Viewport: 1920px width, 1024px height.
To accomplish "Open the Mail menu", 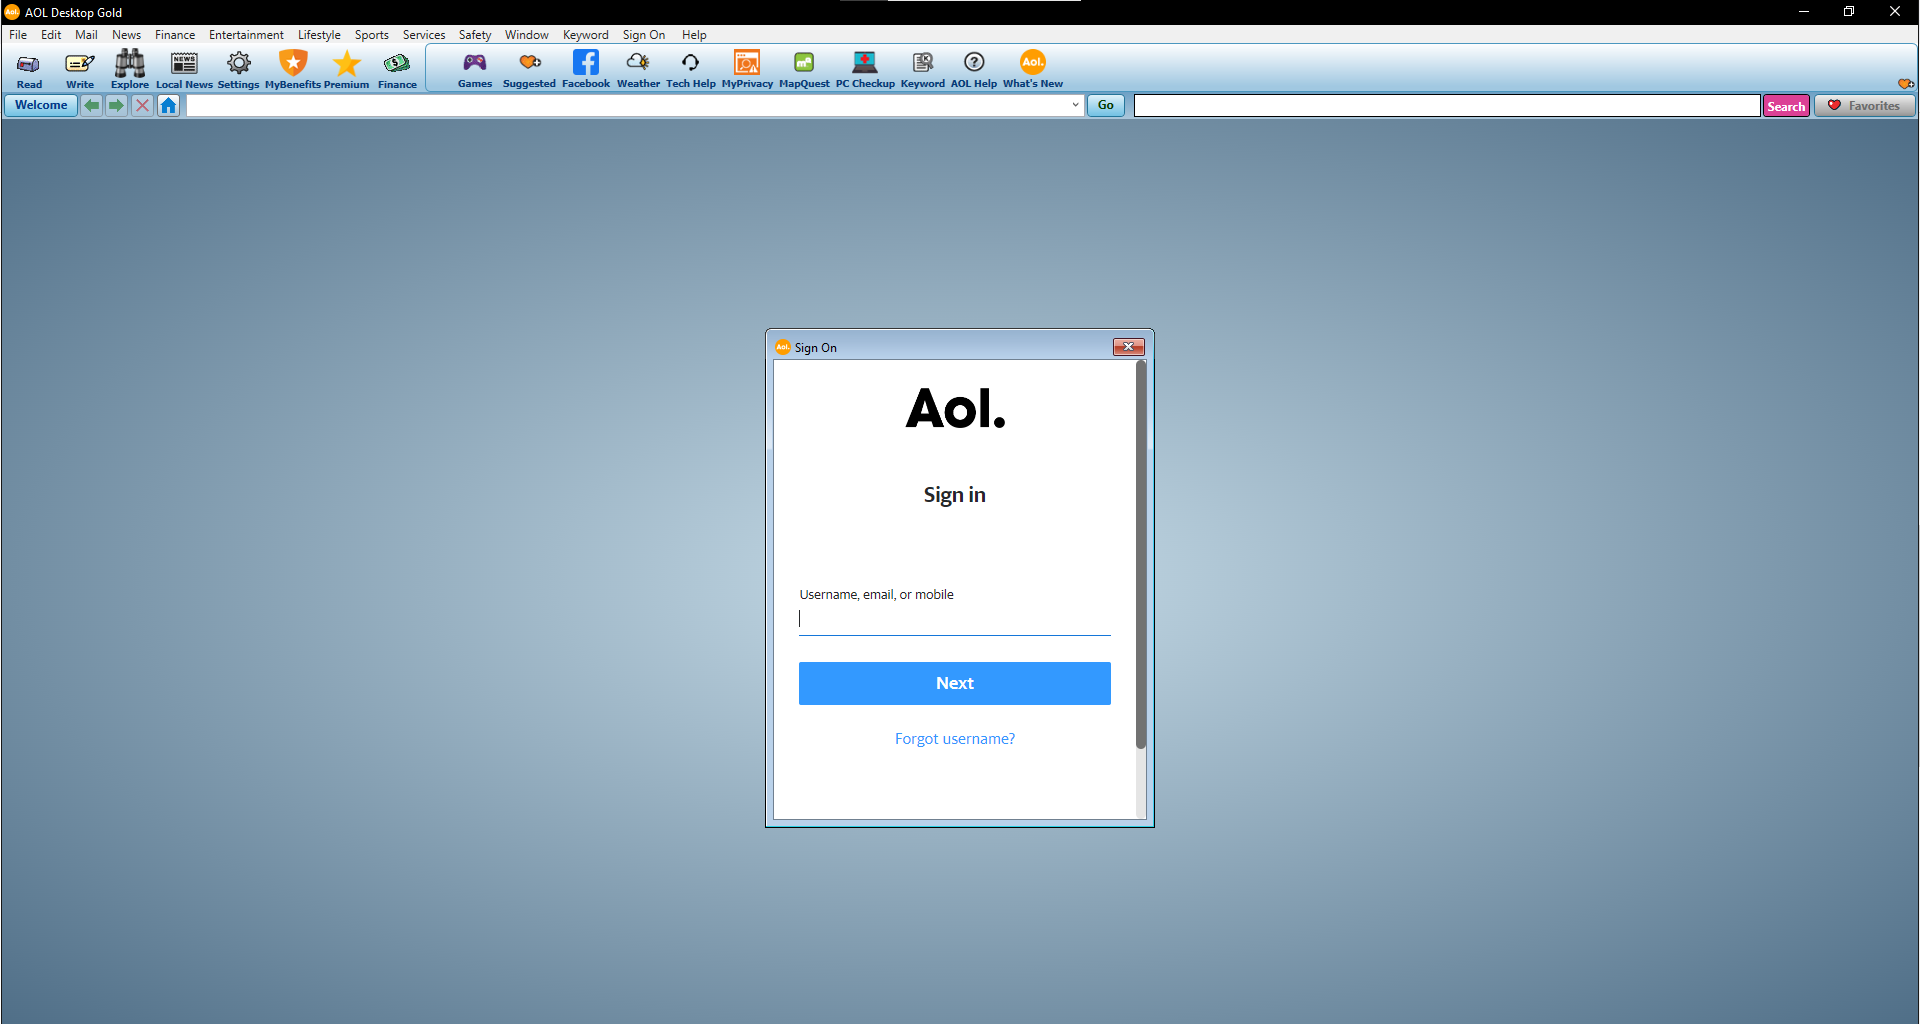I will [x=86, y=34].
